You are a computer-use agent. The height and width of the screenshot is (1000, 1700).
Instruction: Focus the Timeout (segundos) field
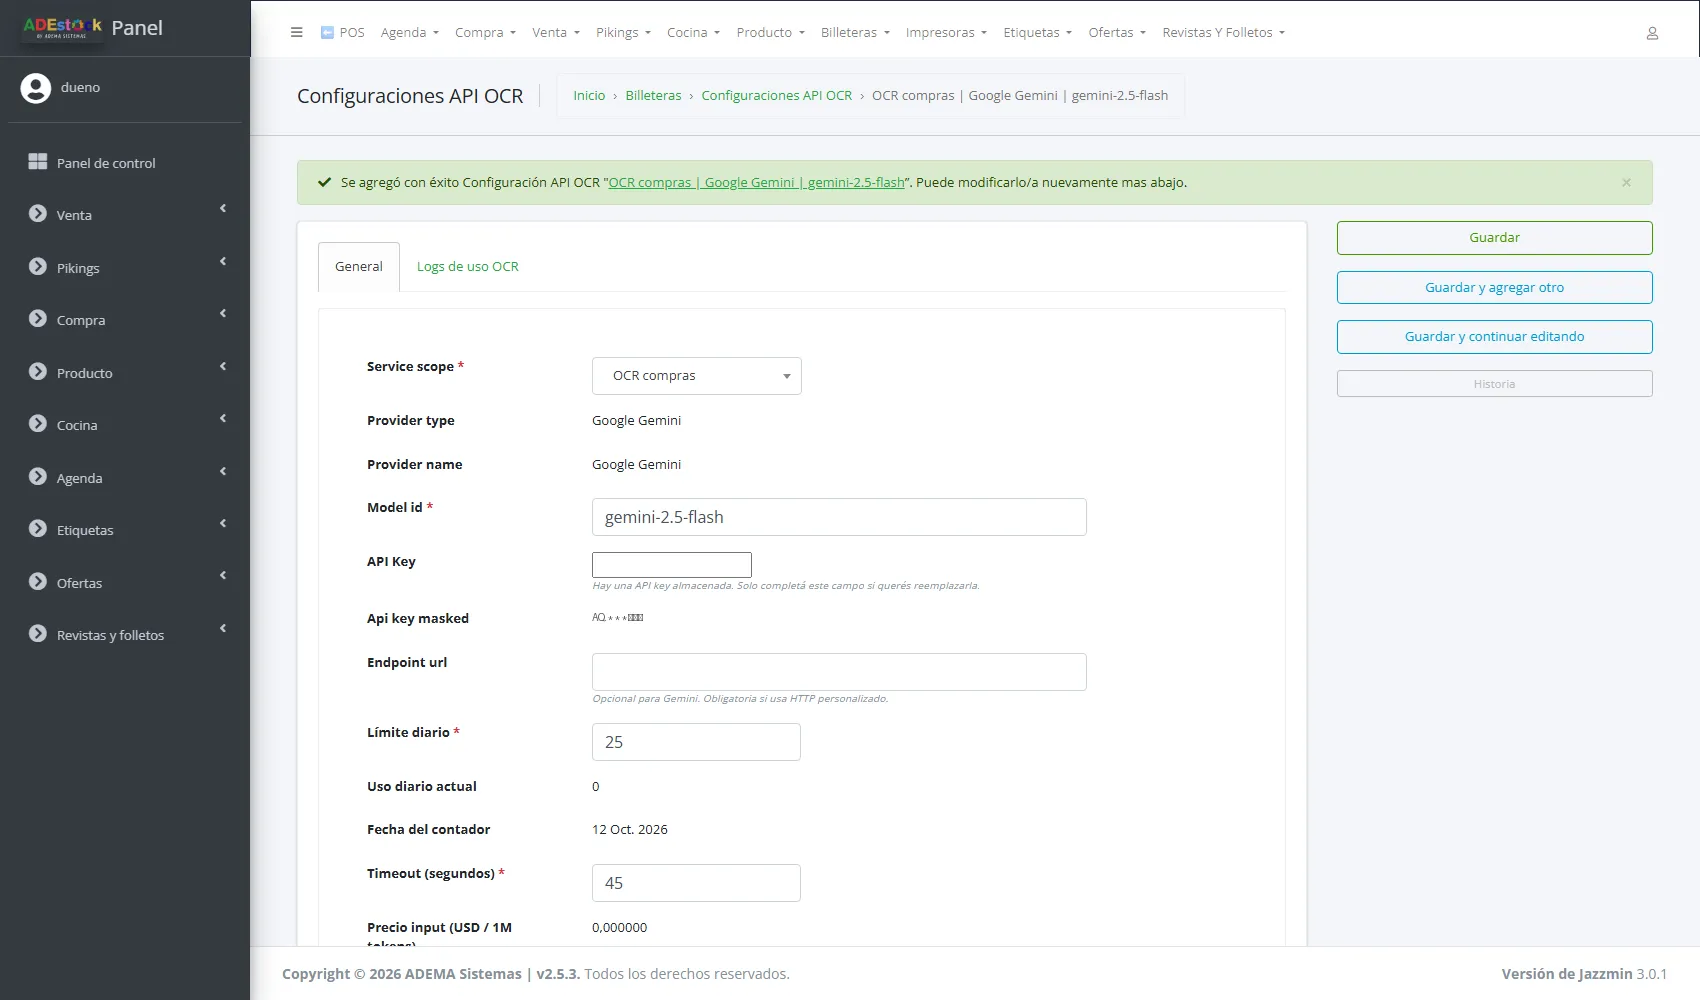696,883
